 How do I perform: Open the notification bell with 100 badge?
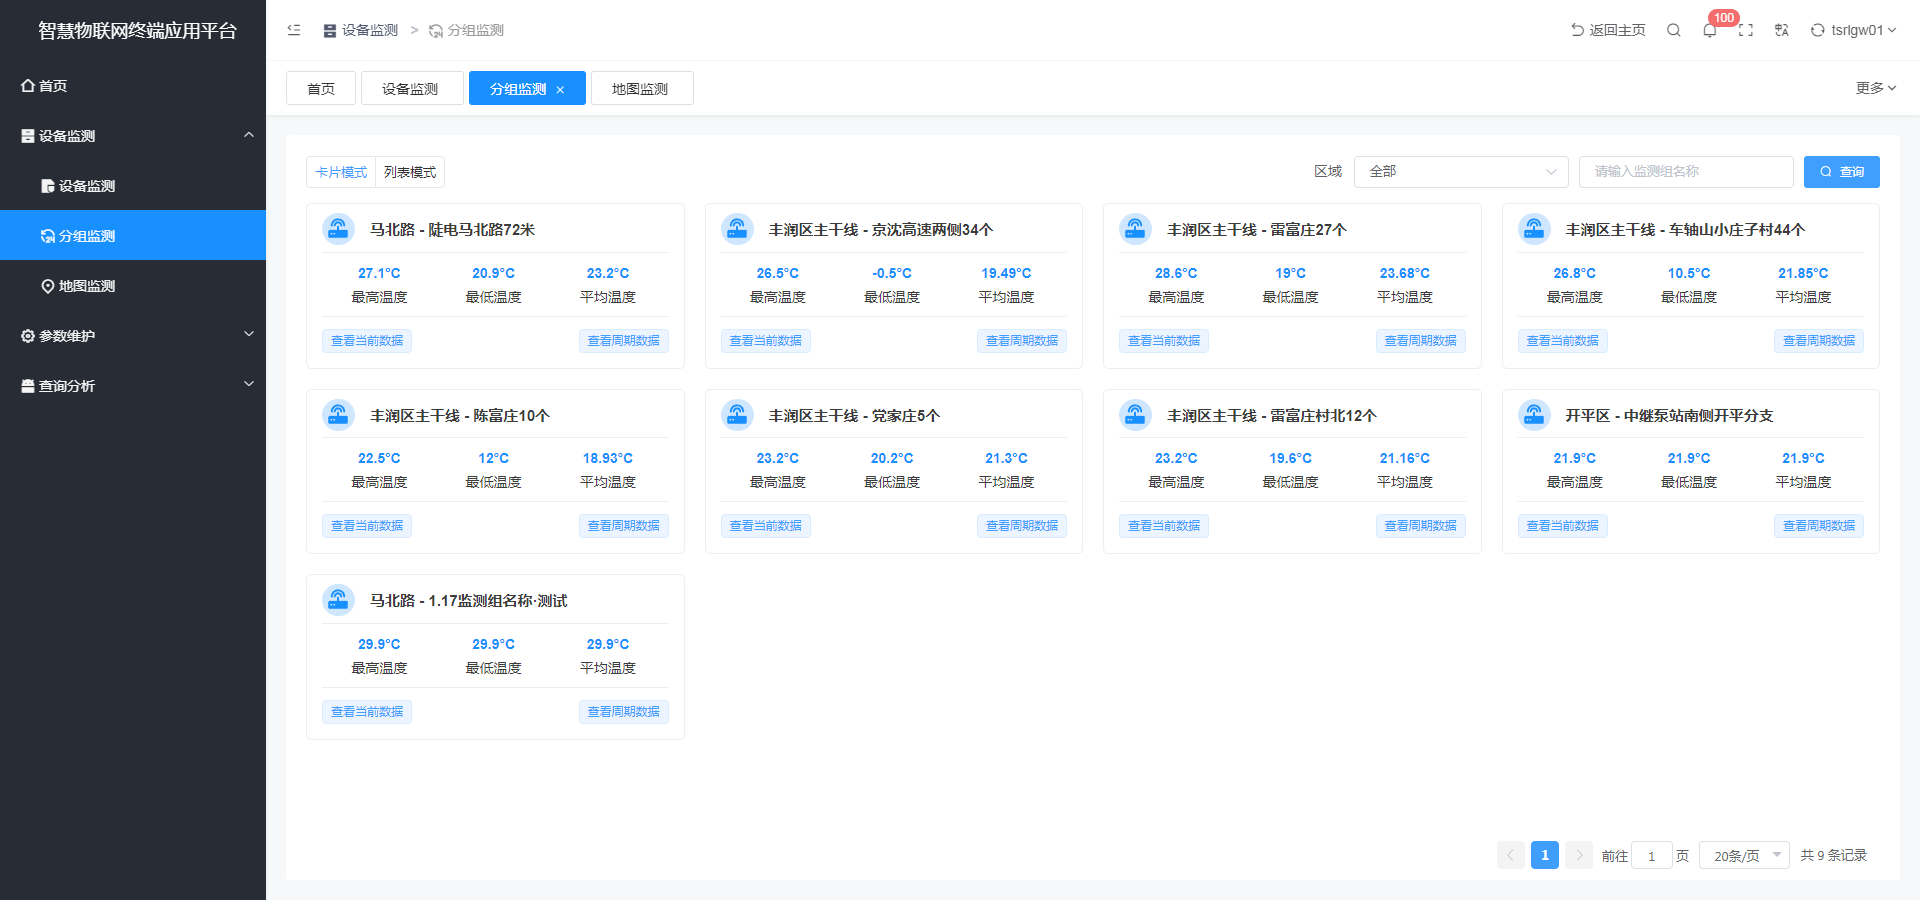click(1710, 30)
